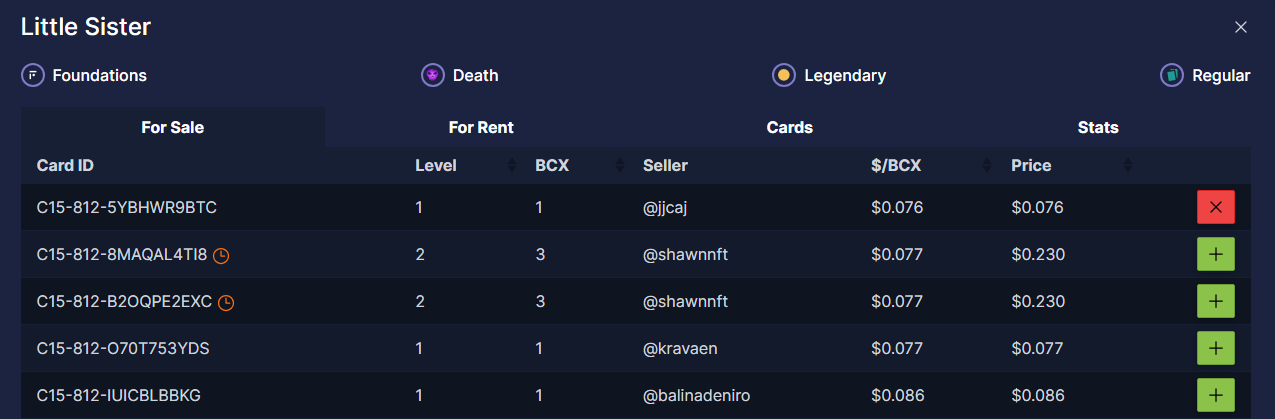Screen dimensions: 1275x419
Task: Click the Death element icon
Action: coord(432,75)
